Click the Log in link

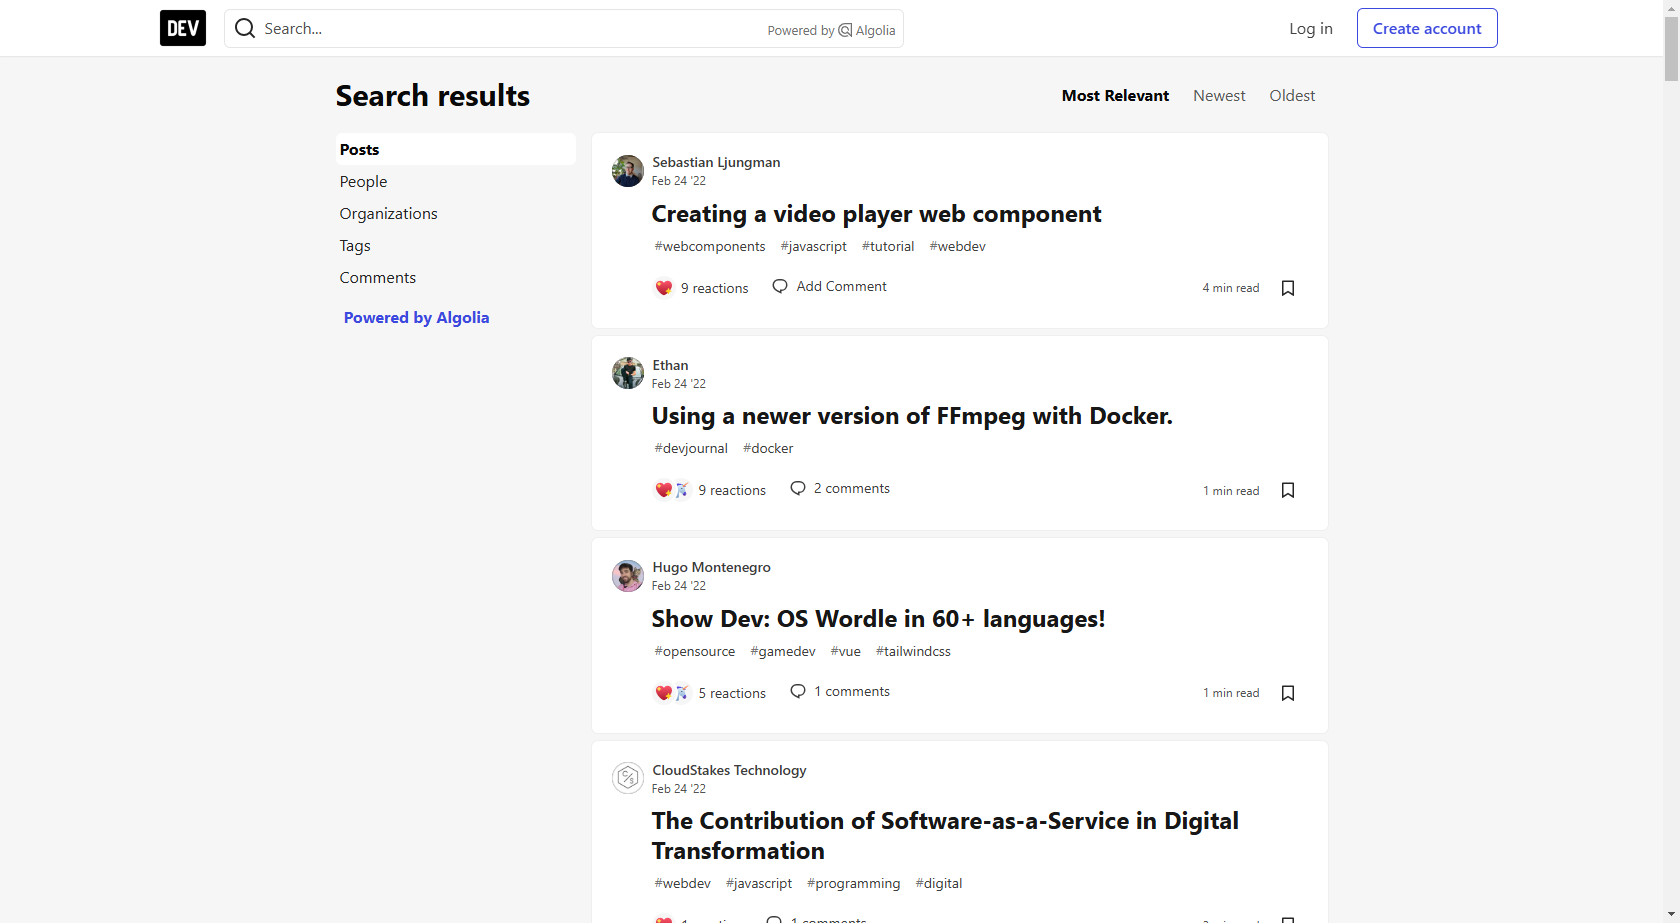tap(1310, 28)
